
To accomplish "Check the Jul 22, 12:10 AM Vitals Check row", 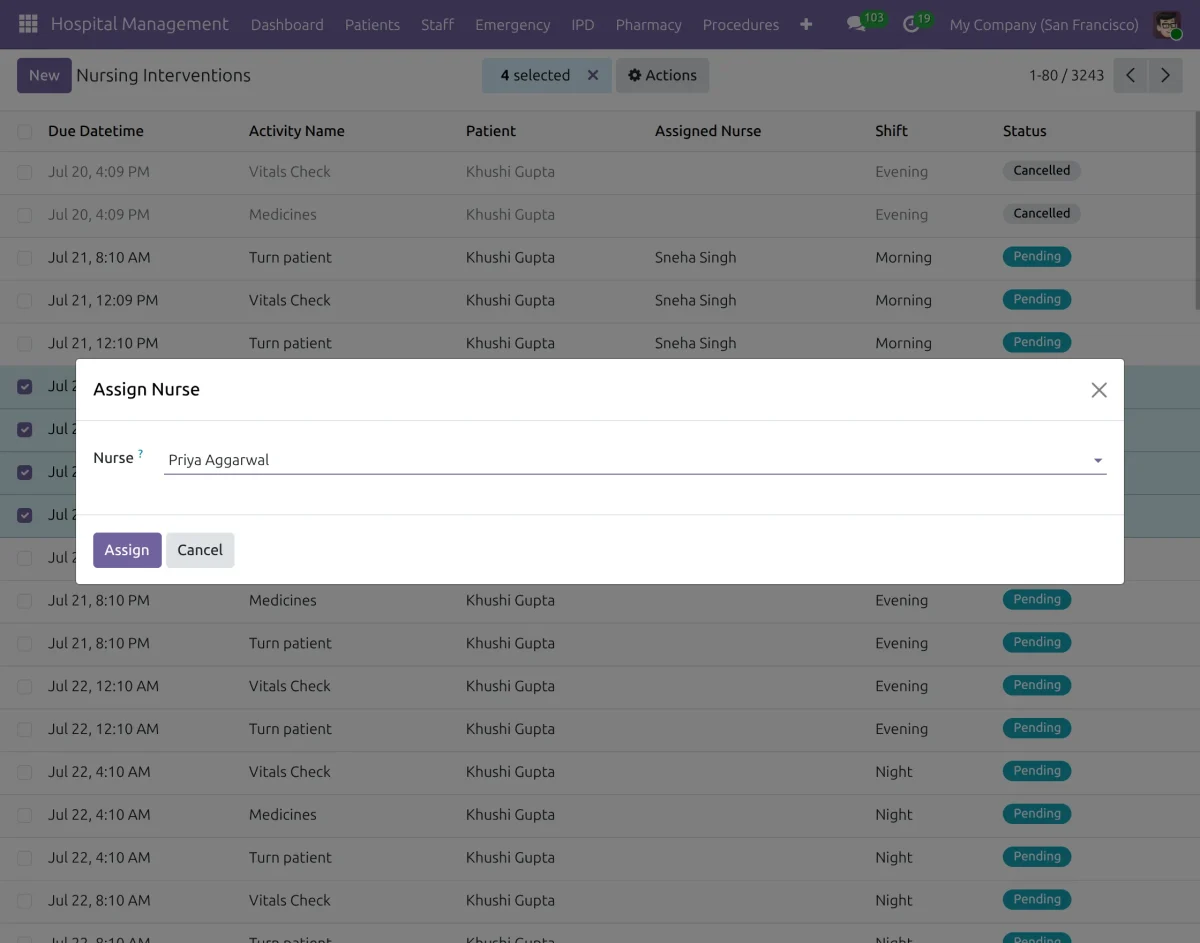I will tap(25, 687).
